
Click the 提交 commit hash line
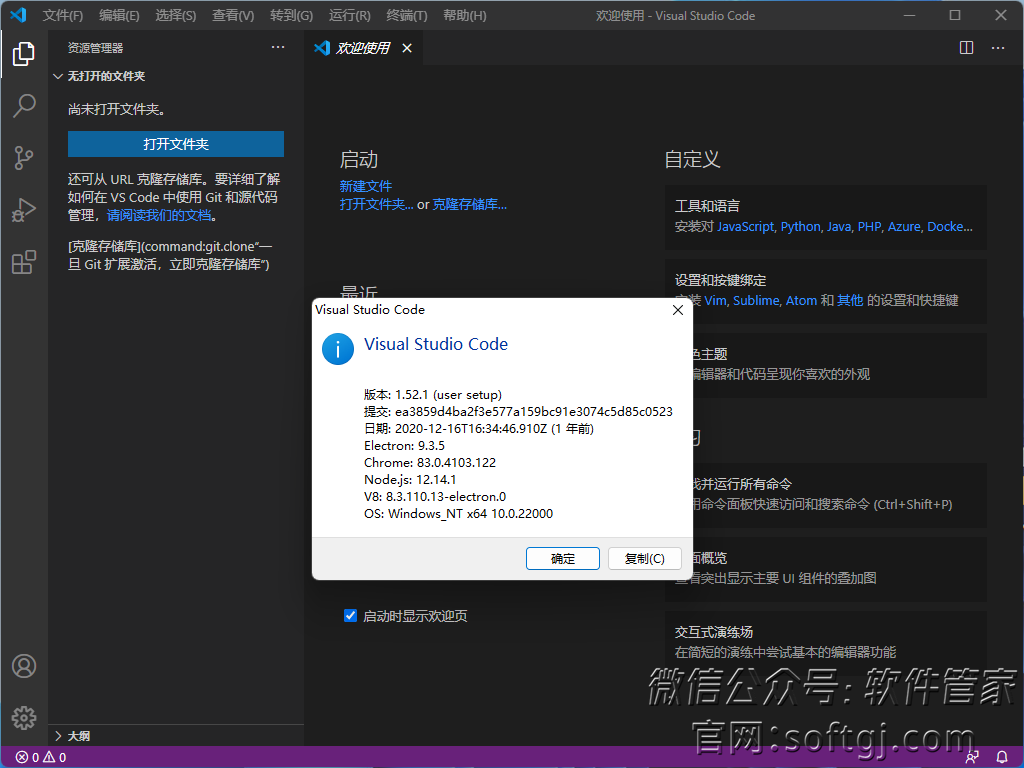coord(519,411)
